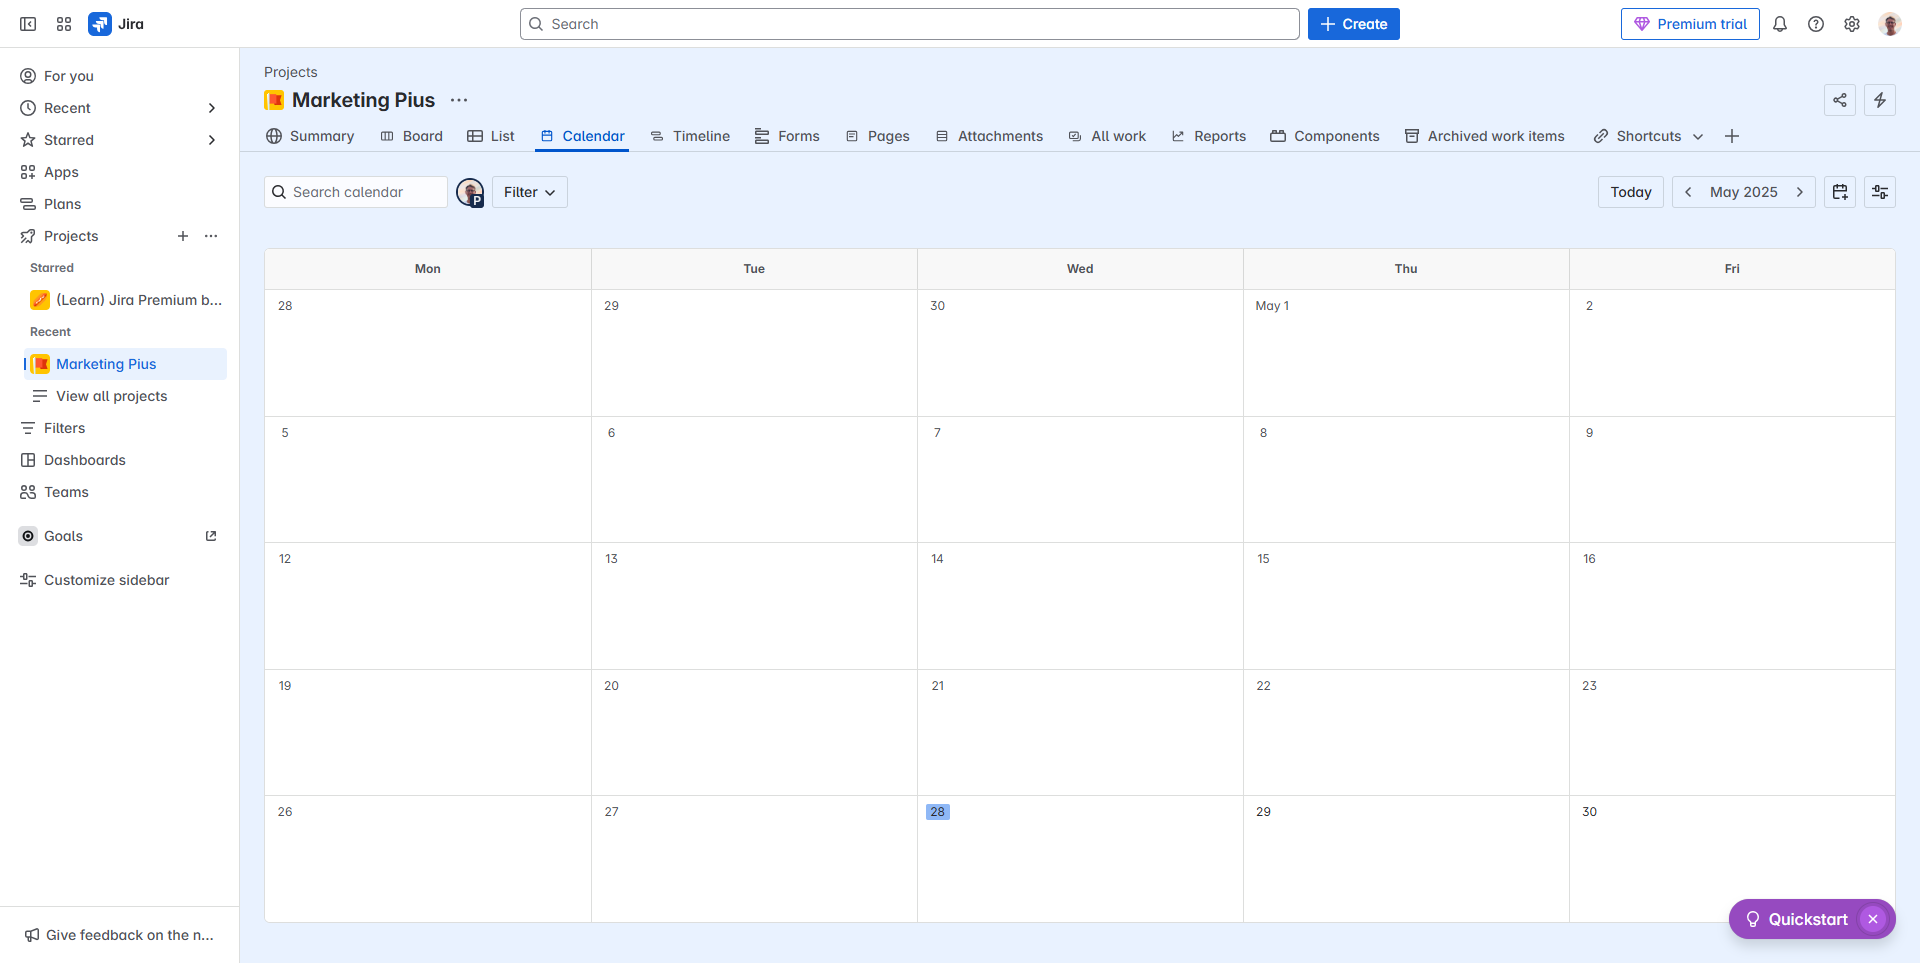1920x963 pixels.
Task: Open the app switcher grid icon
Action: click(64, 24)
